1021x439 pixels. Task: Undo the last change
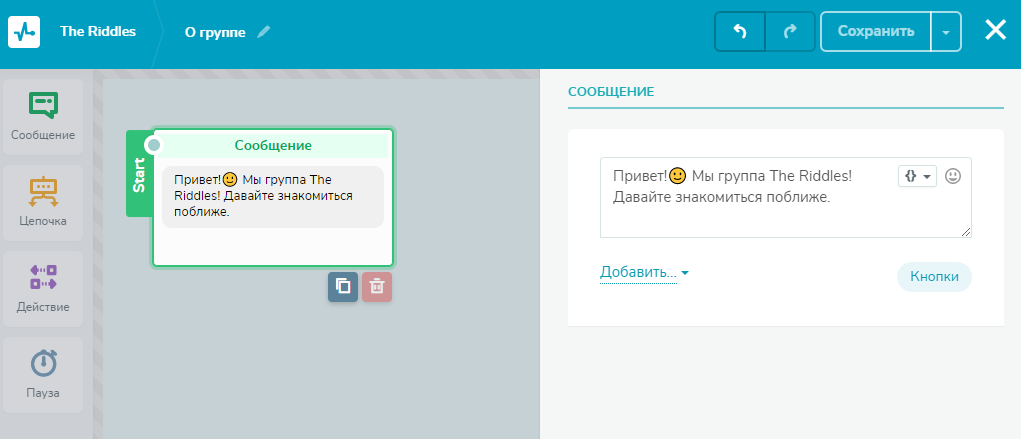click(x=740, y=31)
